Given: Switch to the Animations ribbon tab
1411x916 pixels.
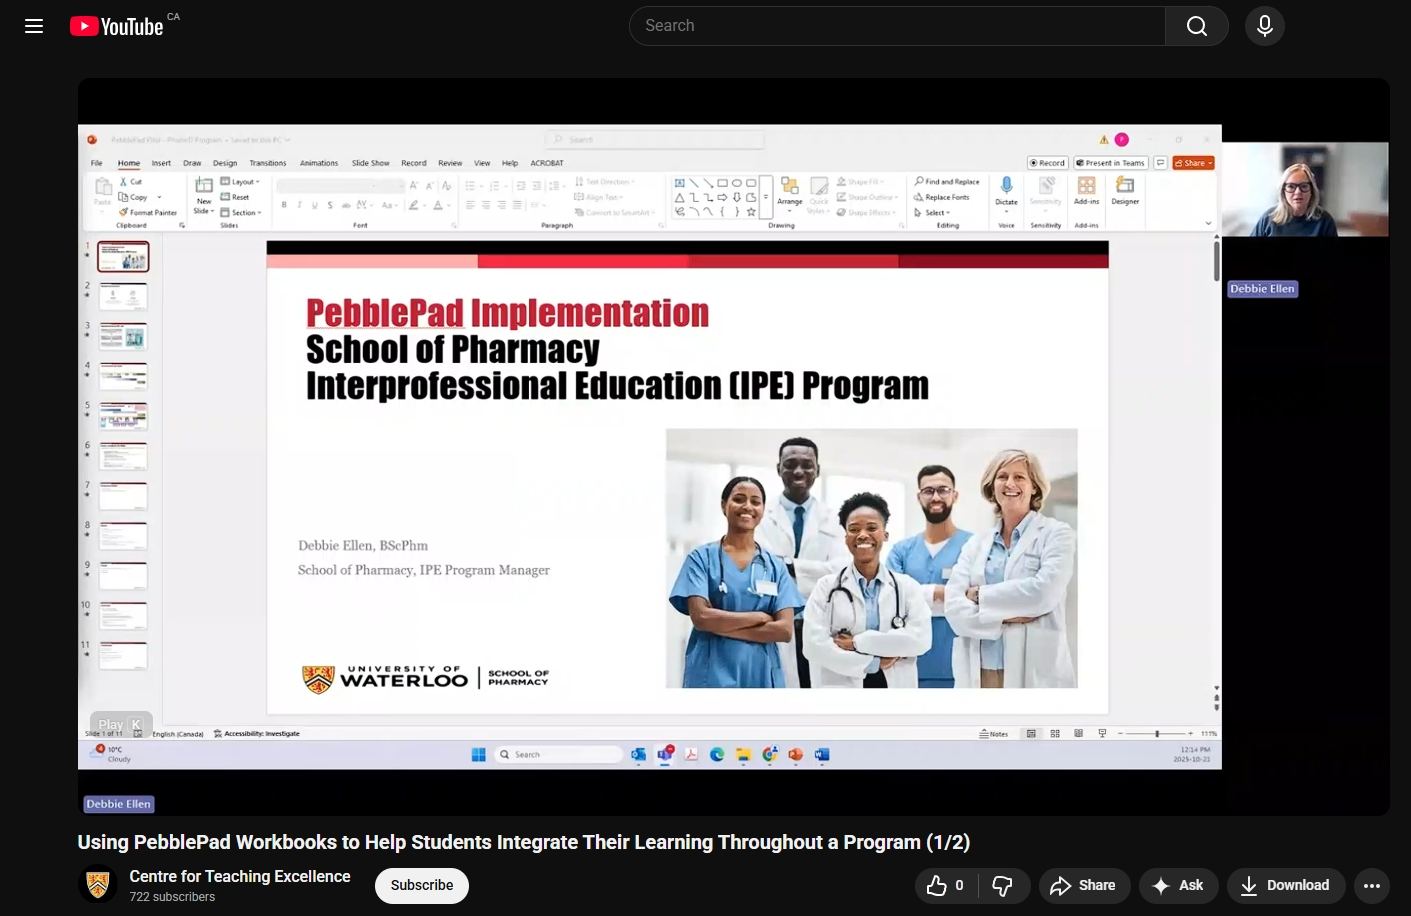Looking at the screenshot, I should pos(319,163).
